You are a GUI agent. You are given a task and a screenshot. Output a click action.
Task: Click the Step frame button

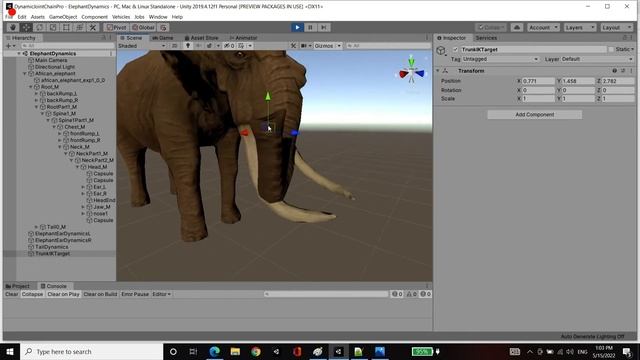[324, 27]
